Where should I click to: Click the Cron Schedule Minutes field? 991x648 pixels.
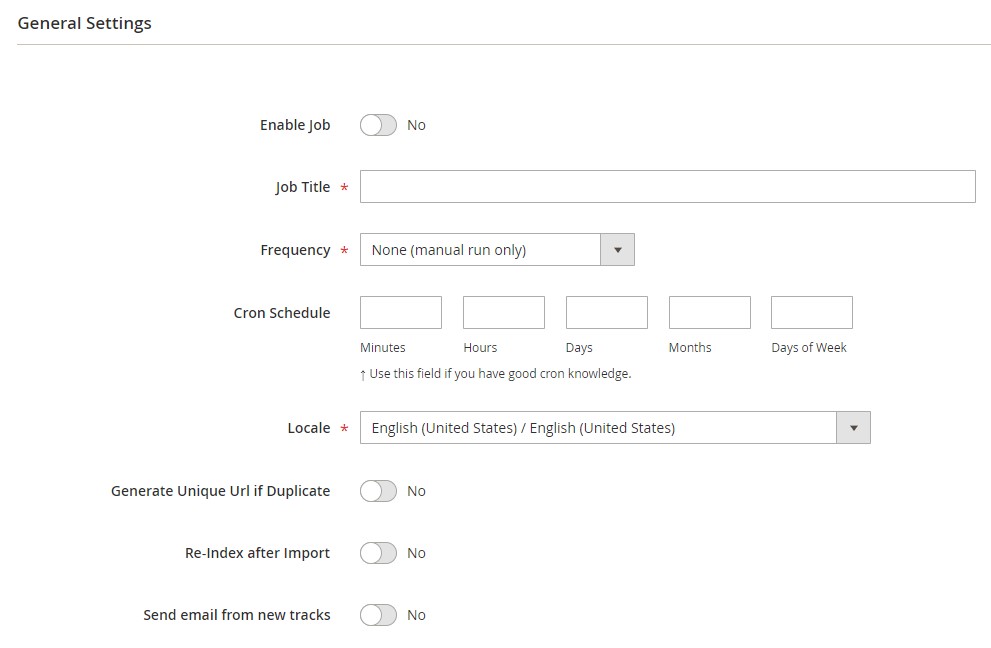401,312
